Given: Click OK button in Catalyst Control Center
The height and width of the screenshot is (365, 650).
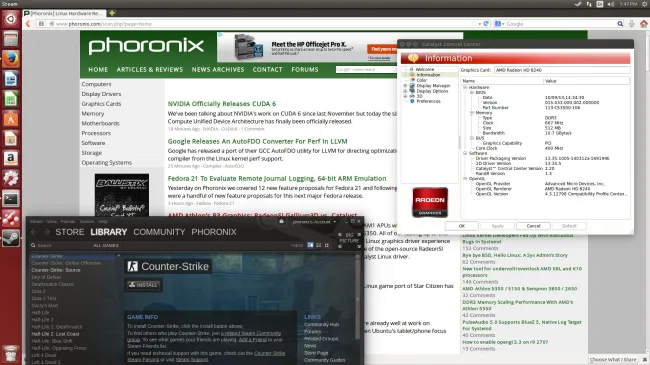Looking at the screenshot, I should [x=462, y=226].
